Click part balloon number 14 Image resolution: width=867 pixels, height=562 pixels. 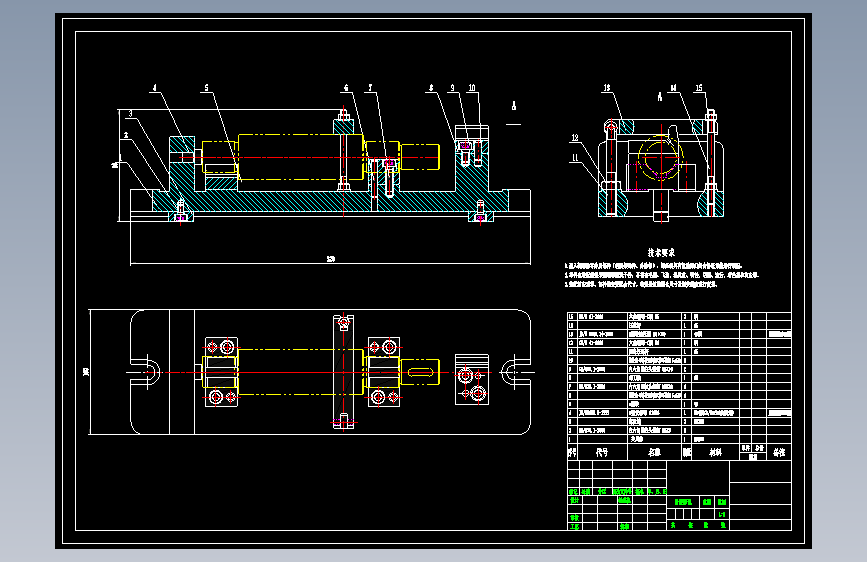[673, 88]
